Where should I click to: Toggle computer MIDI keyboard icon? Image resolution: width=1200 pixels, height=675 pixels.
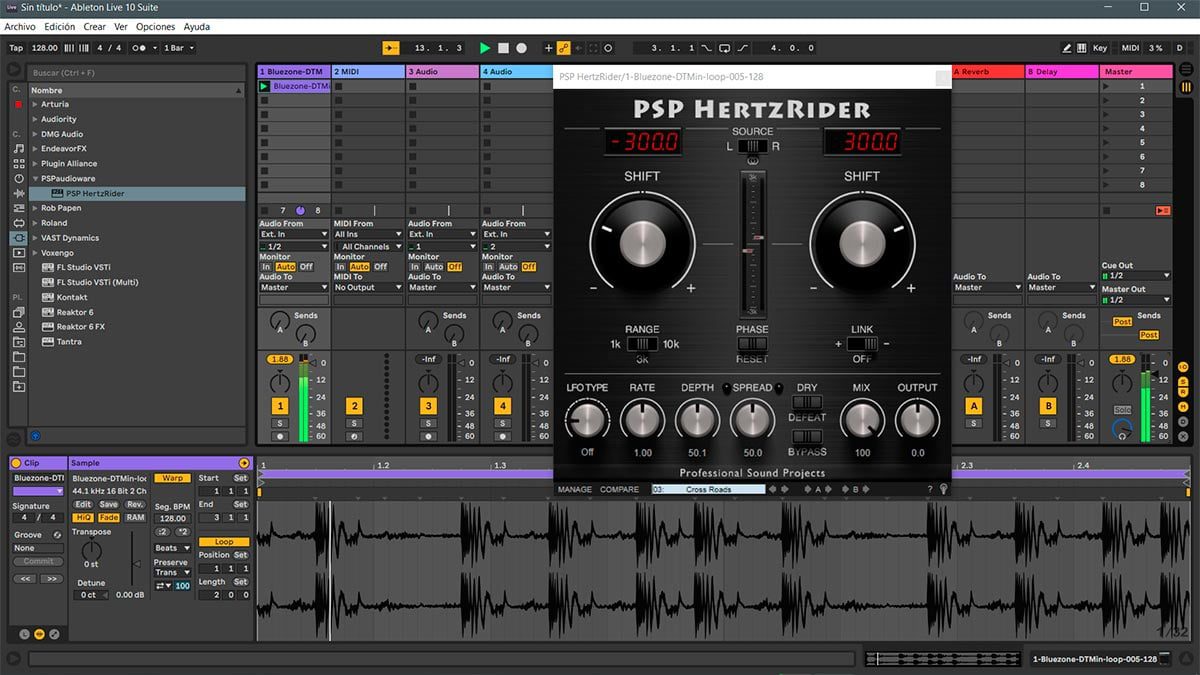point(1083,48)
